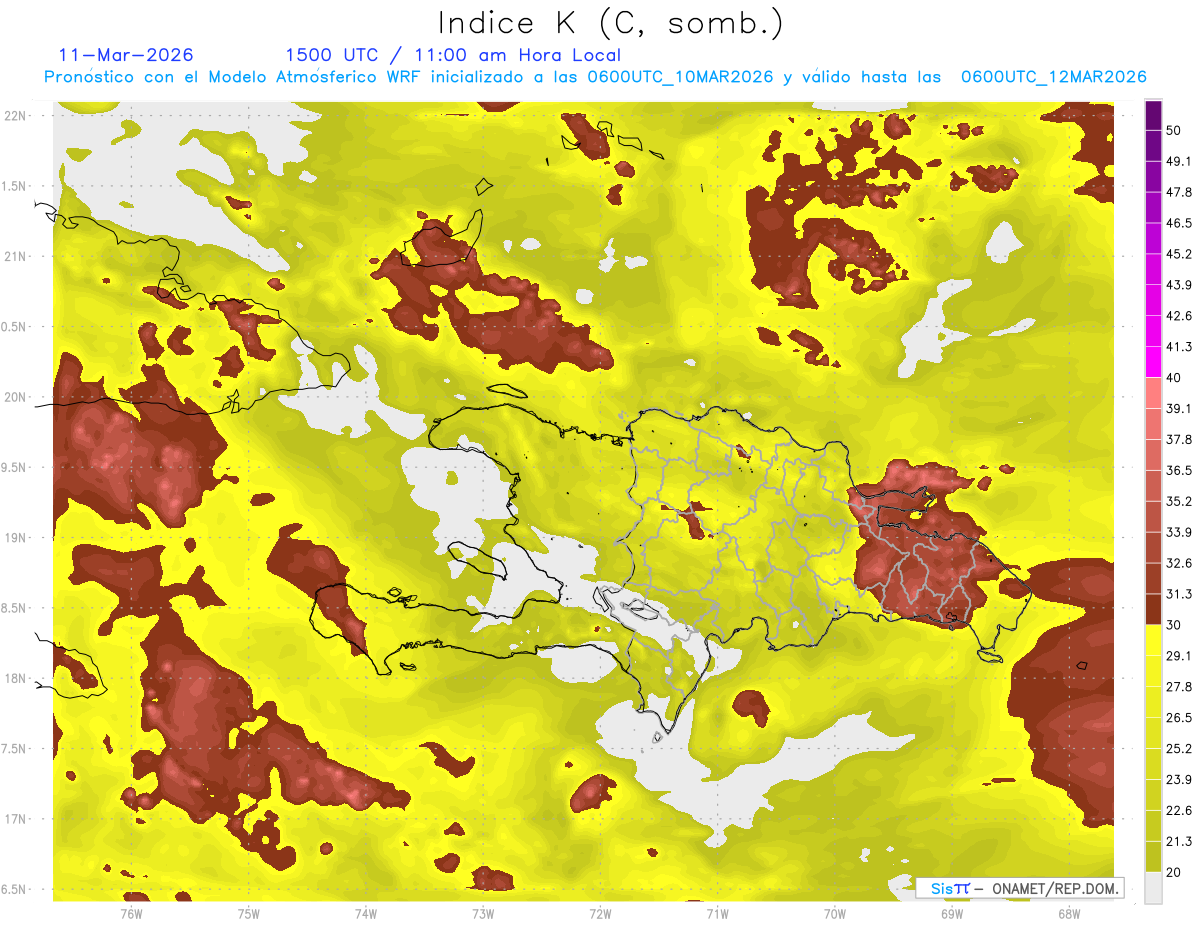The height and width of the screenshot is (927, 1200).
Task: Click the '73W' longitude label
Action: coord(483,914)
